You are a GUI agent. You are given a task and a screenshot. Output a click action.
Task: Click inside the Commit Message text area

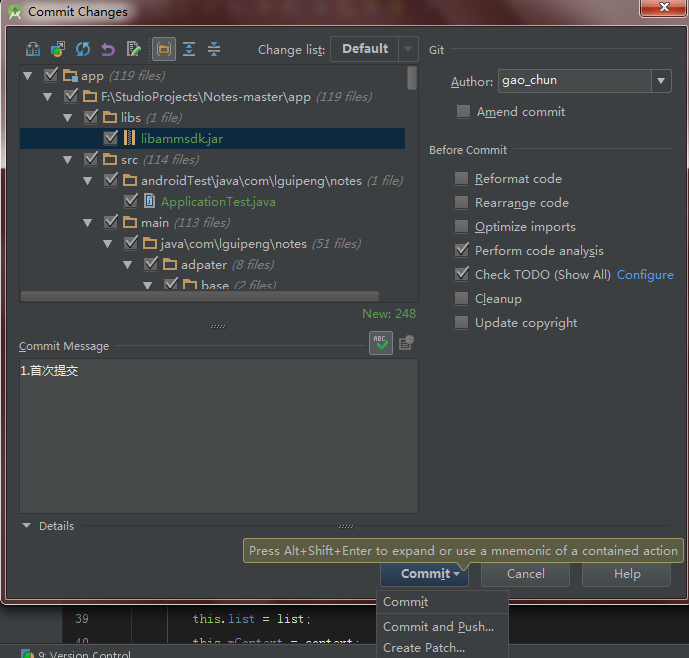coord(219,436)
